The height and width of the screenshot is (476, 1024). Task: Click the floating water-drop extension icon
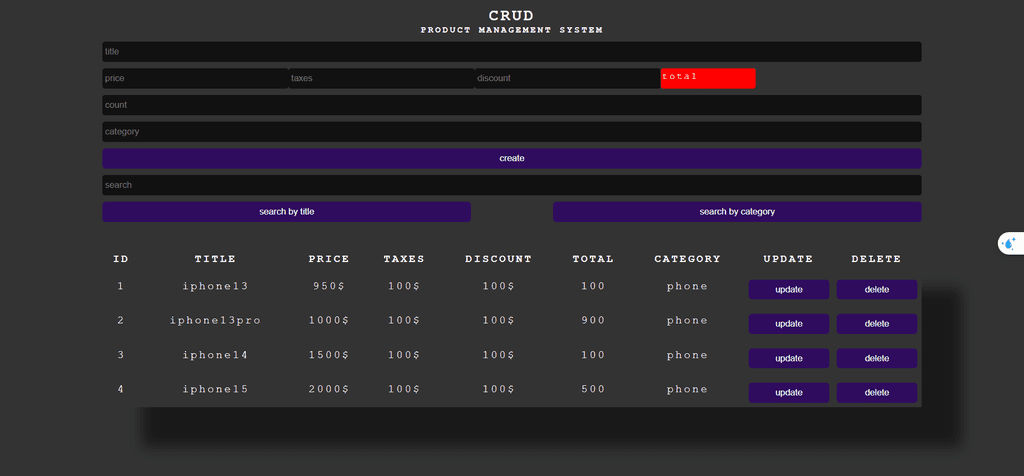(1010, 244)
